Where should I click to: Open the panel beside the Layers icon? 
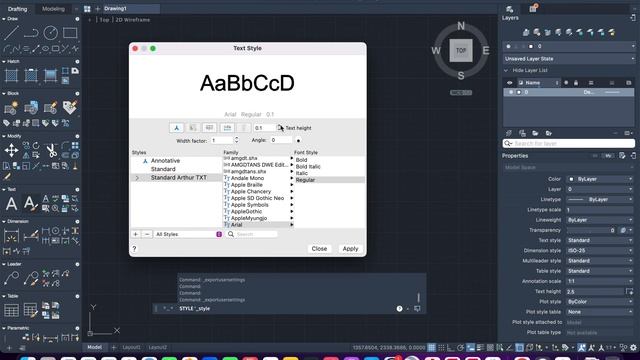[533, 9]
